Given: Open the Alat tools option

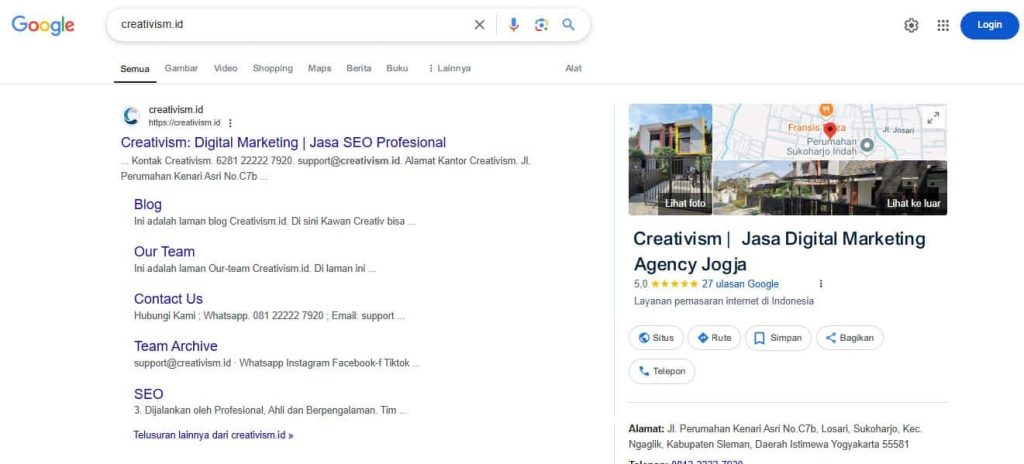Looking at the screenshot, I should coord(573,68).
